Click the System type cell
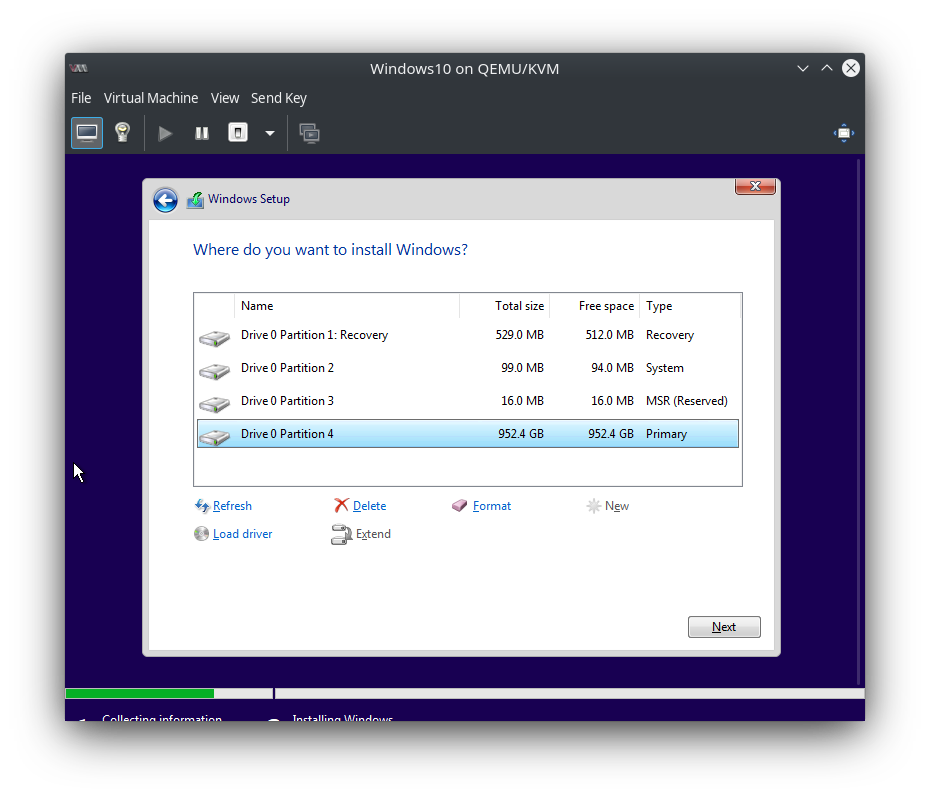This screenshot has width=930, height=798. click(664, 368)
